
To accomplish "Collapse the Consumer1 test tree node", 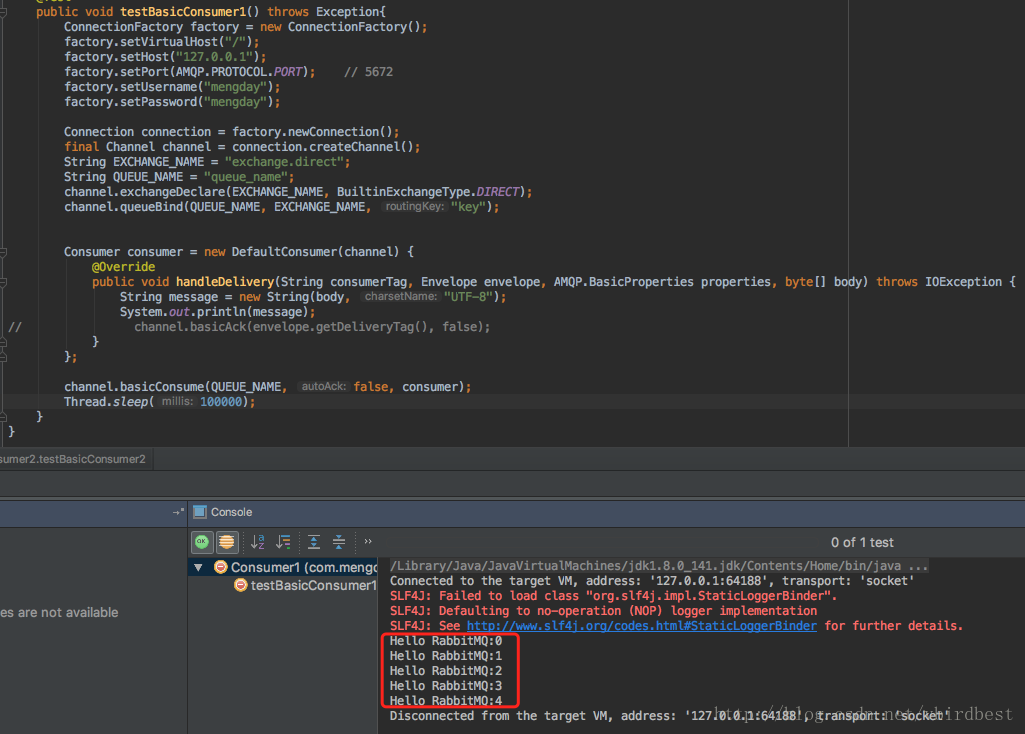I will [x=198, y=567].
